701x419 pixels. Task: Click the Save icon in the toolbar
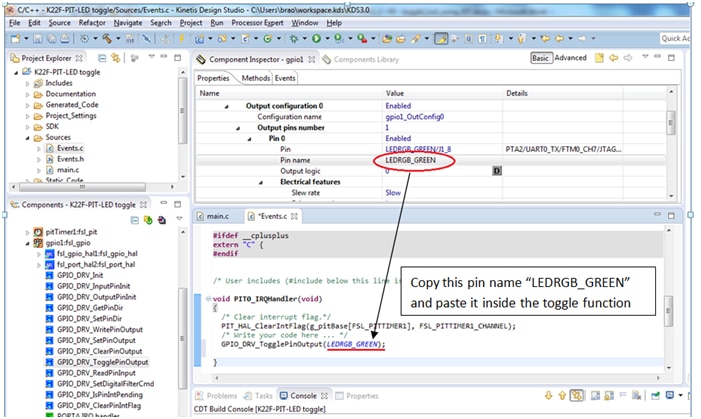[37, 38]
